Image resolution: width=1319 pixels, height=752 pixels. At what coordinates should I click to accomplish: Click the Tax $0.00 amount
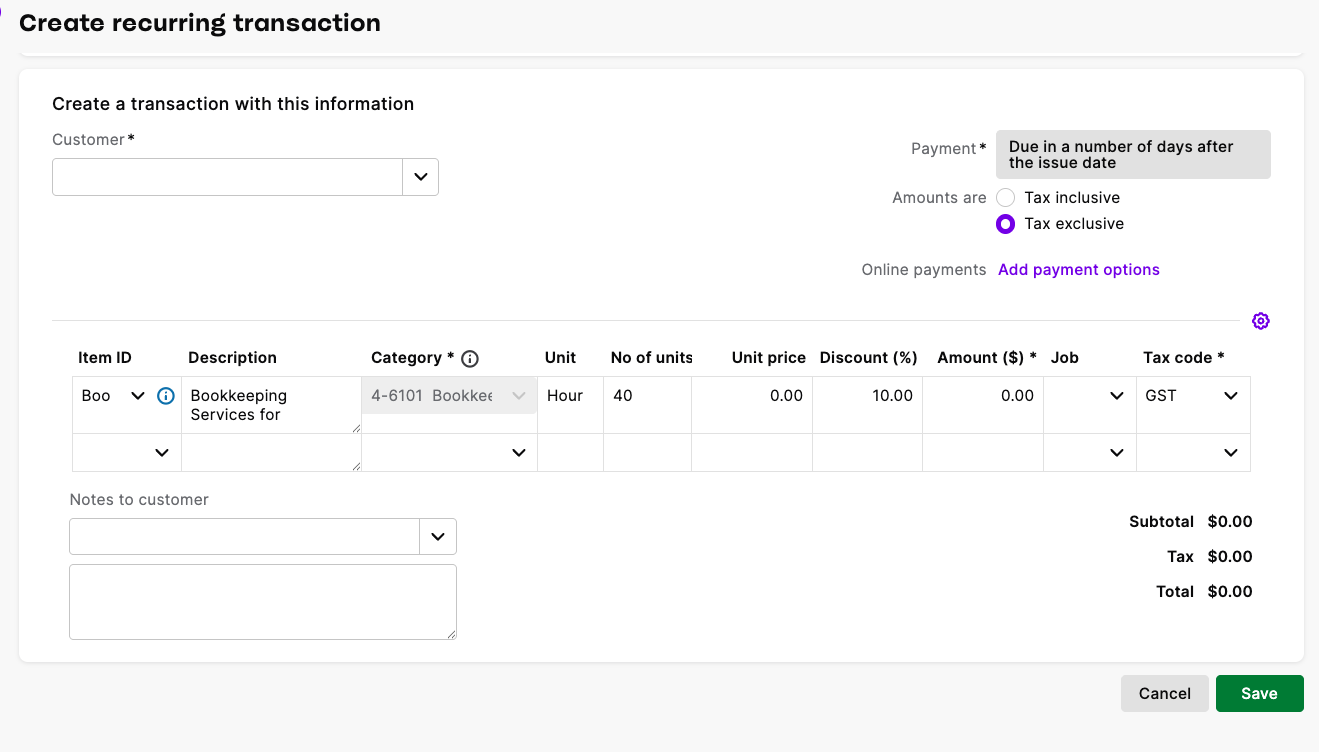point(1230,557)
